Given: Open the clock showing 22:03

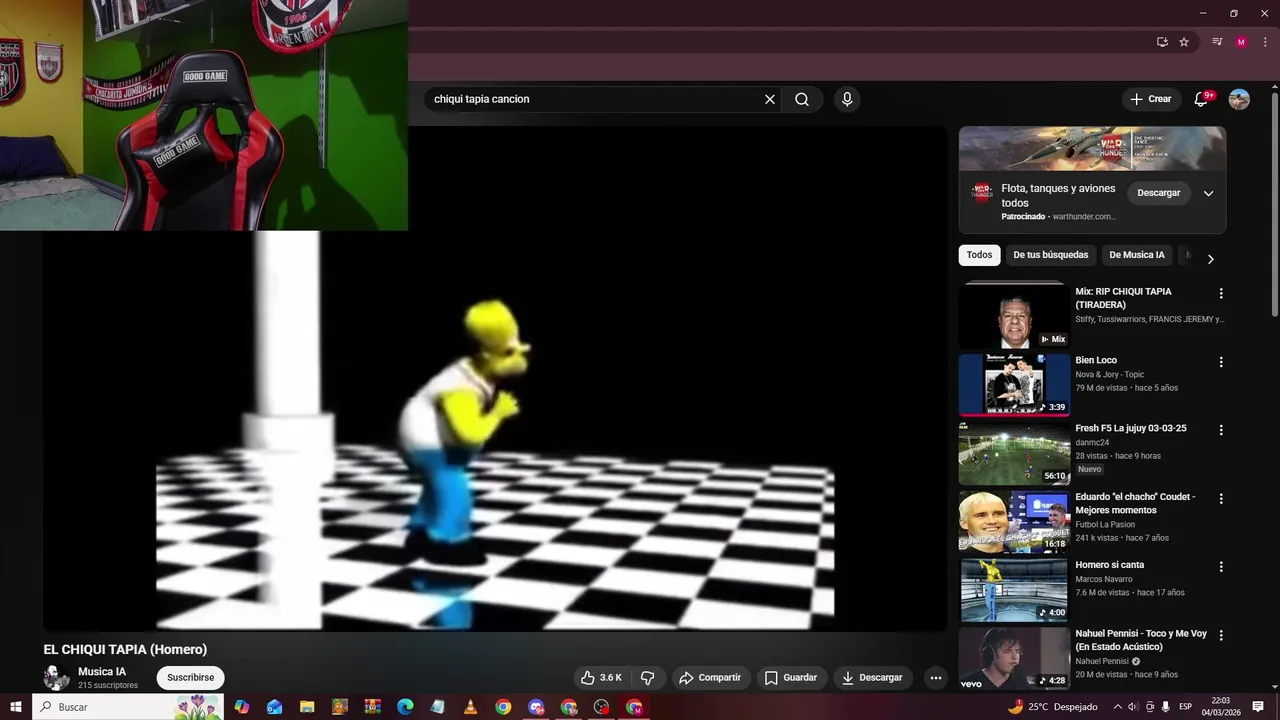Looking at the screenshot, I should [x=1221, y=707].
